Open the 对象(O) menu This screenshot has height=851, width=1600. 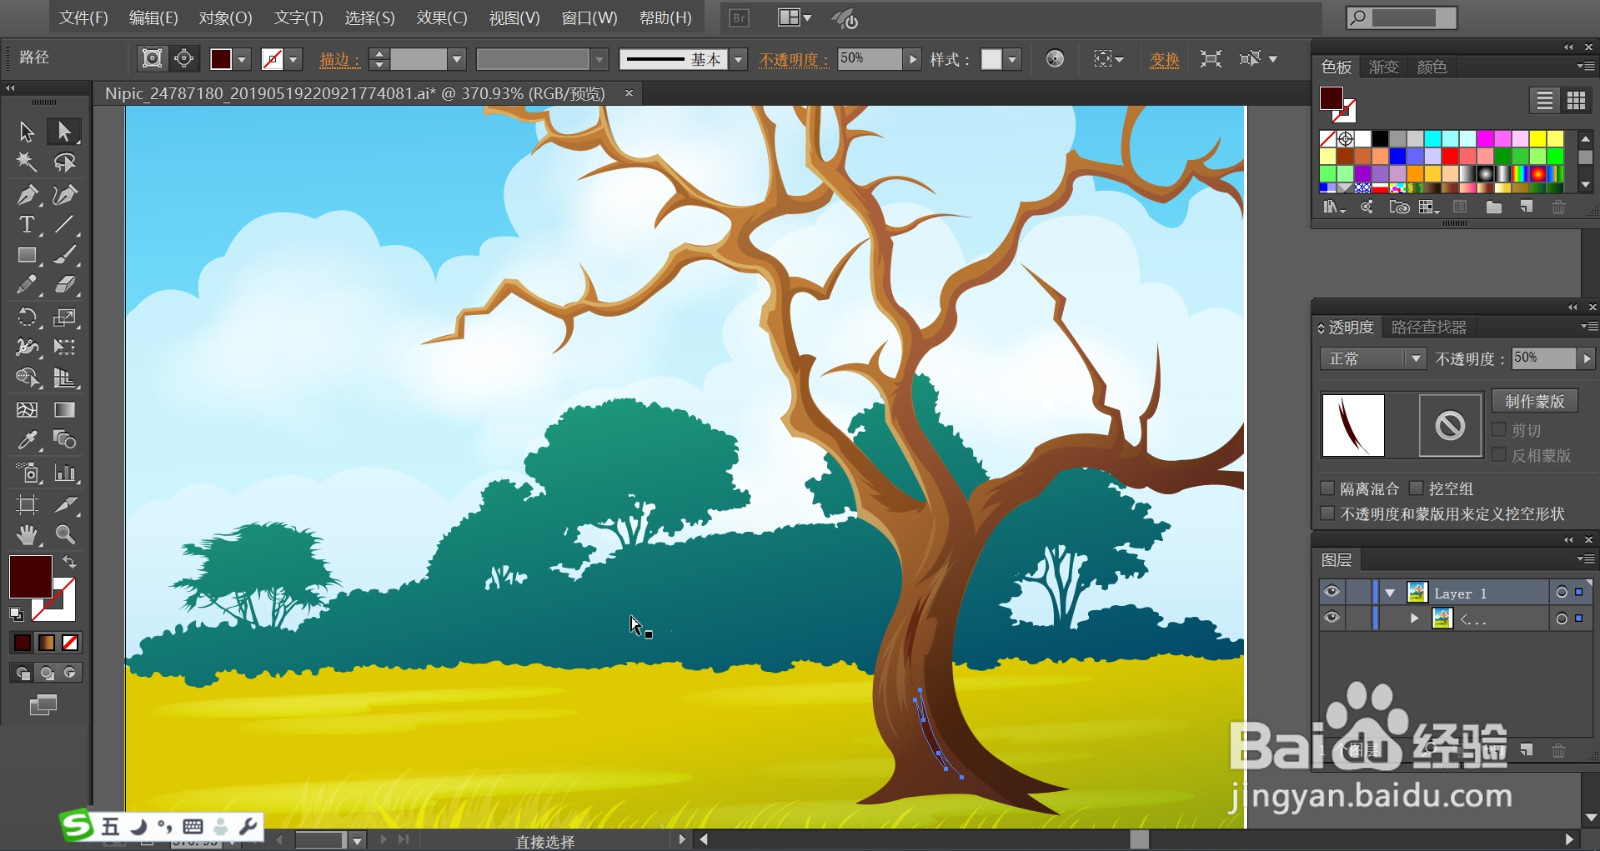225,18
